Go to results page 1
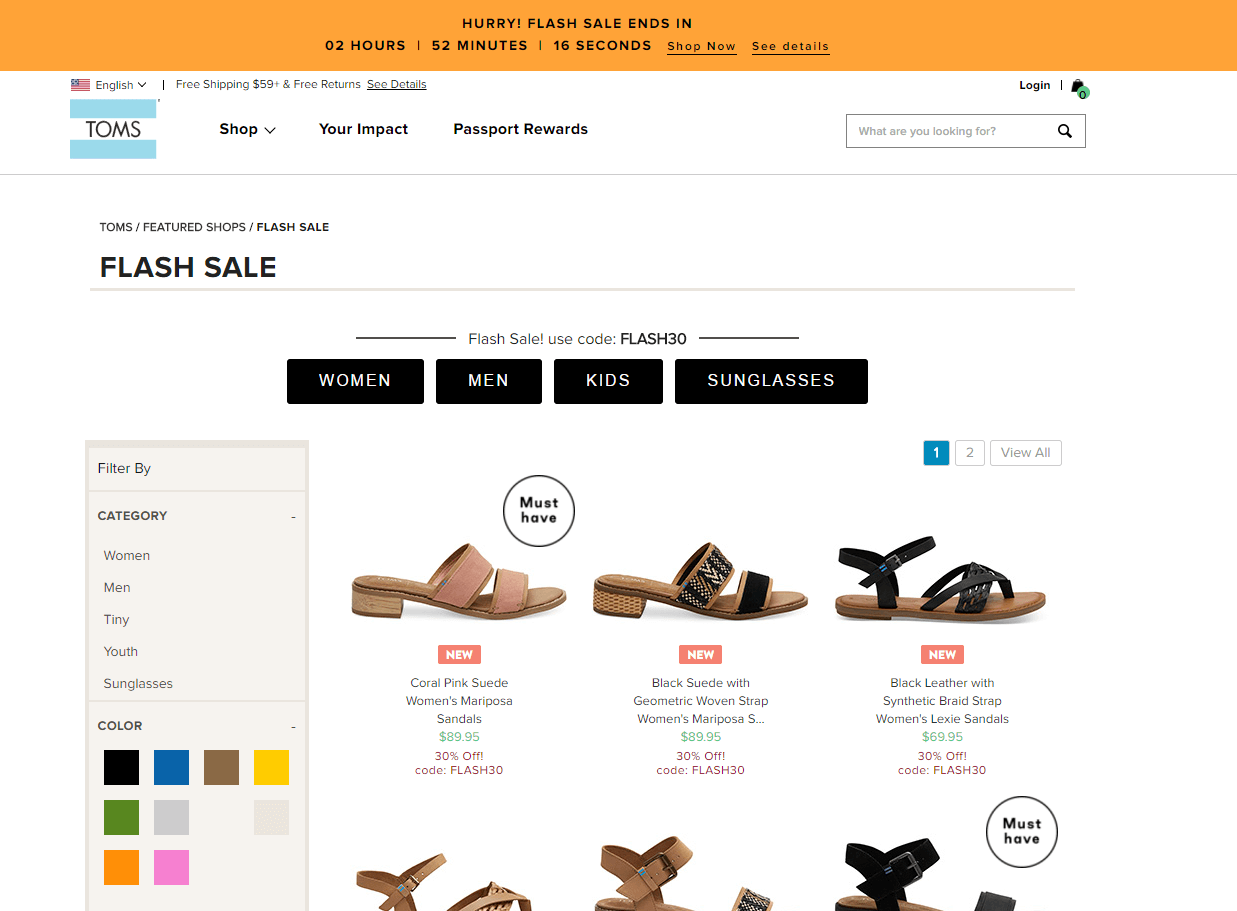The height and width of the screenshot is (911, 1237). [936, 453]
